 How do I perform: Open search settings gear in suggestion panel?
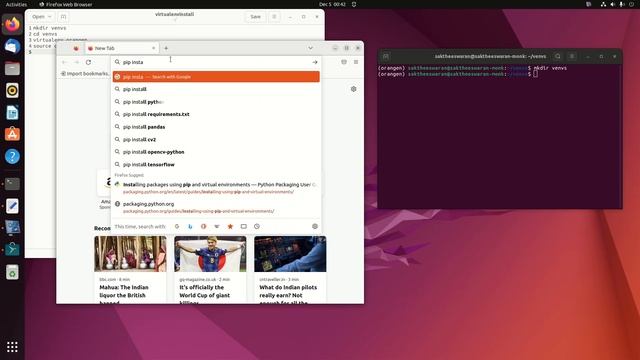315,227
